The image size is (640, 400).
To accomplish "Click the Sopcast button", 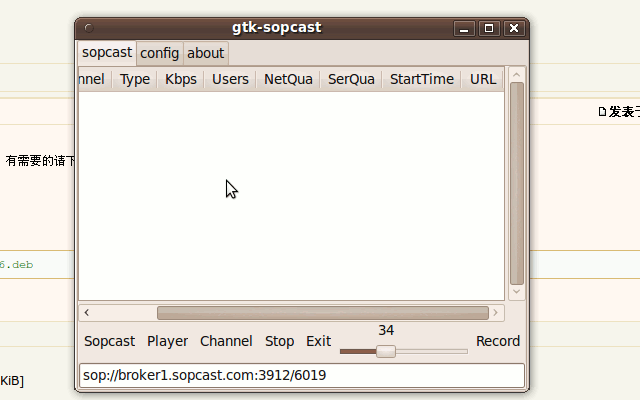I will 109,341.
